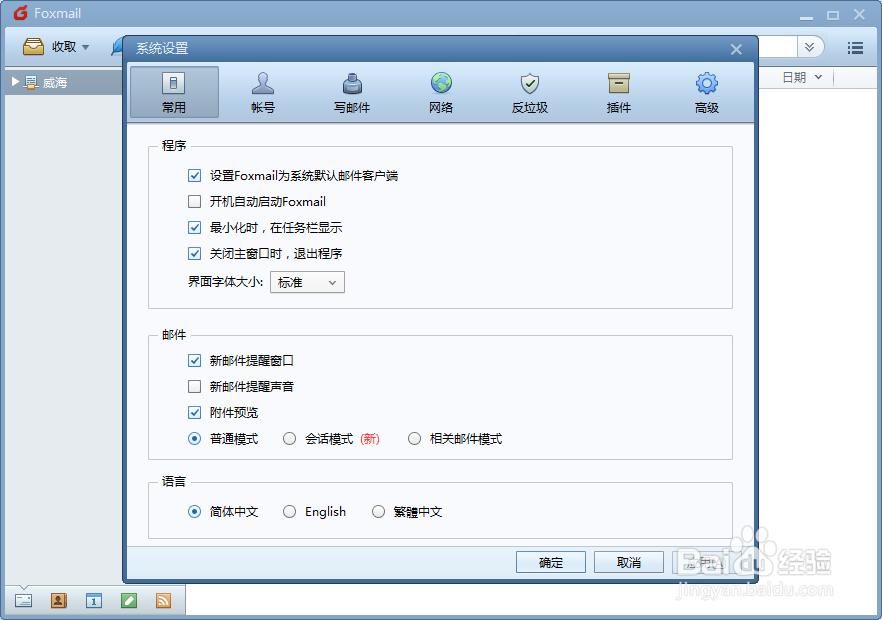This screenshot has width=882, height=620.
Task: Maximize the Foxmail main window
Action: pos(833,15)
